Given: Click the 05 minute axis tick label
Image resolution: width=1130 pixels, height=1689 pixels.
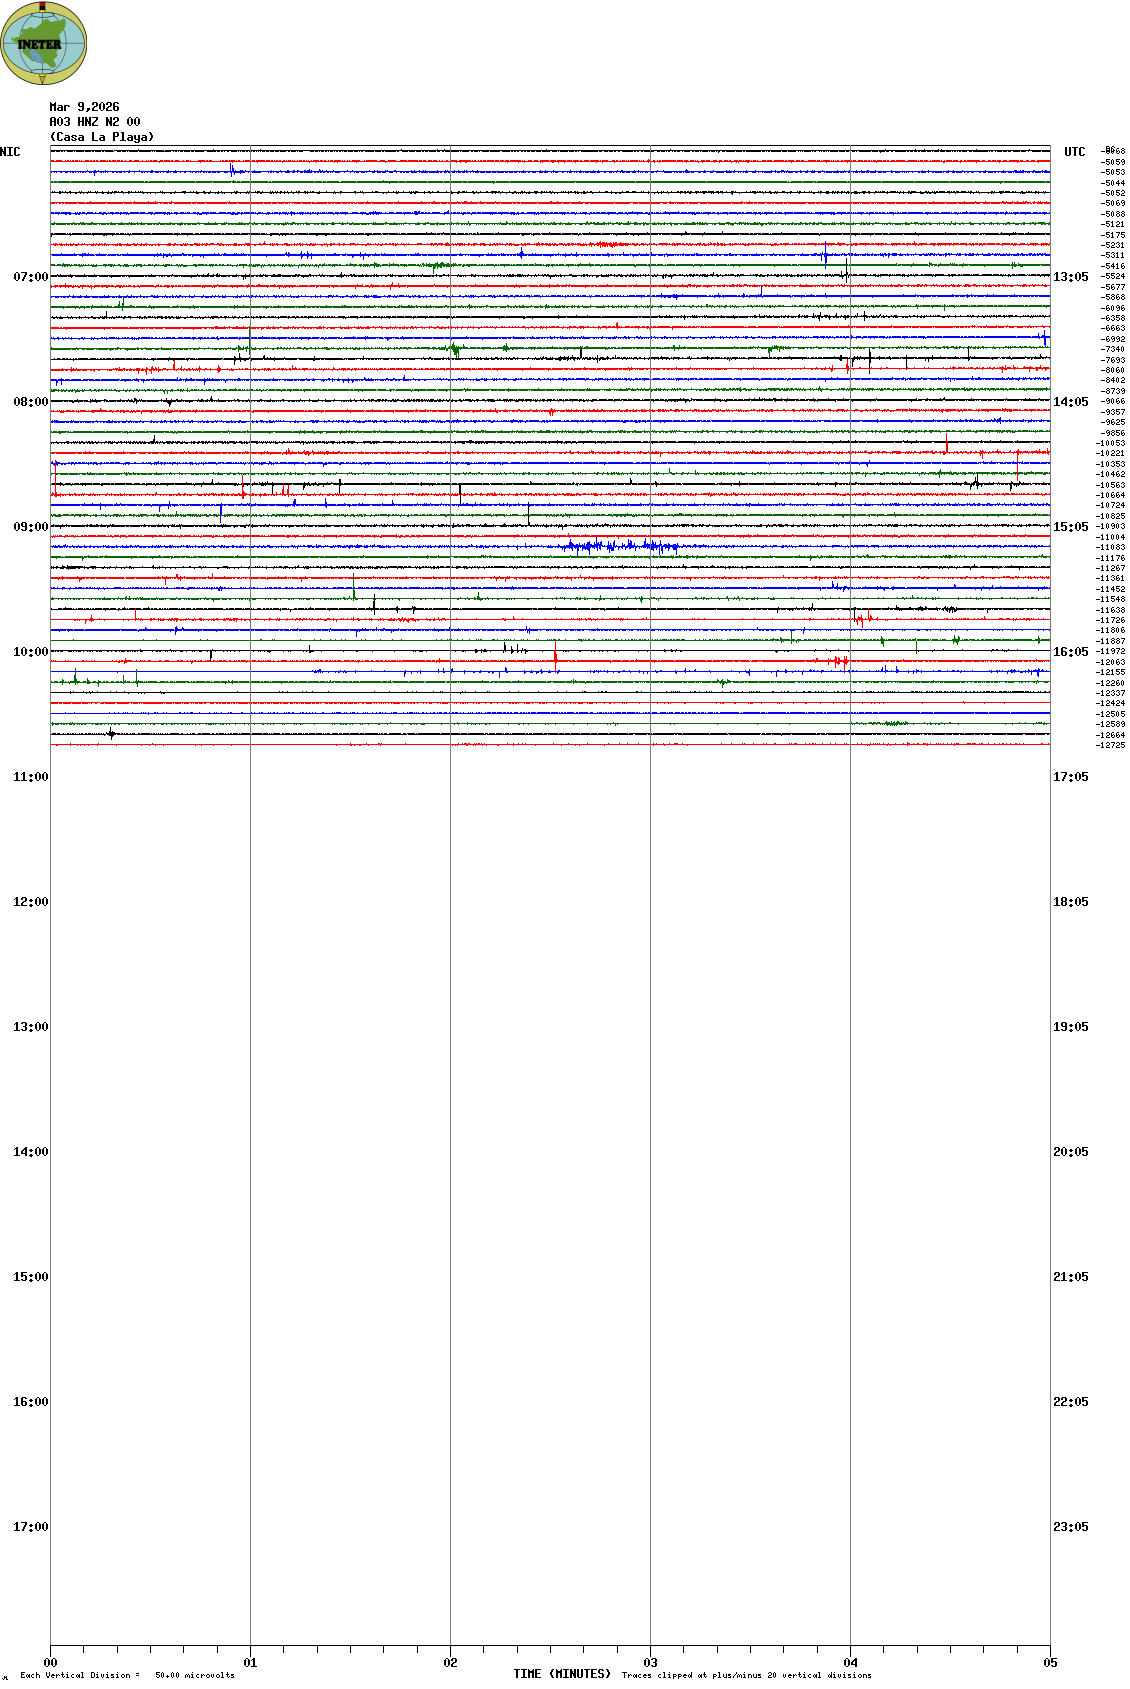Looking at the screenshot, I should point(1050,1663).
